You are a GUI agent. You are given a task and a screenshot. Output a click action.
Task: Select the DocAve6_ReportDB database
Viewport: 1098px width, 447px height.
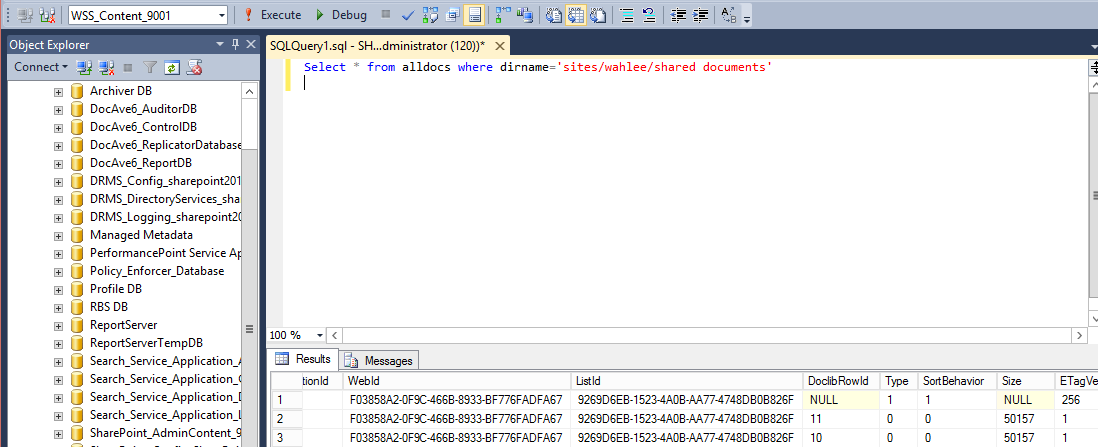coord(141,163)
